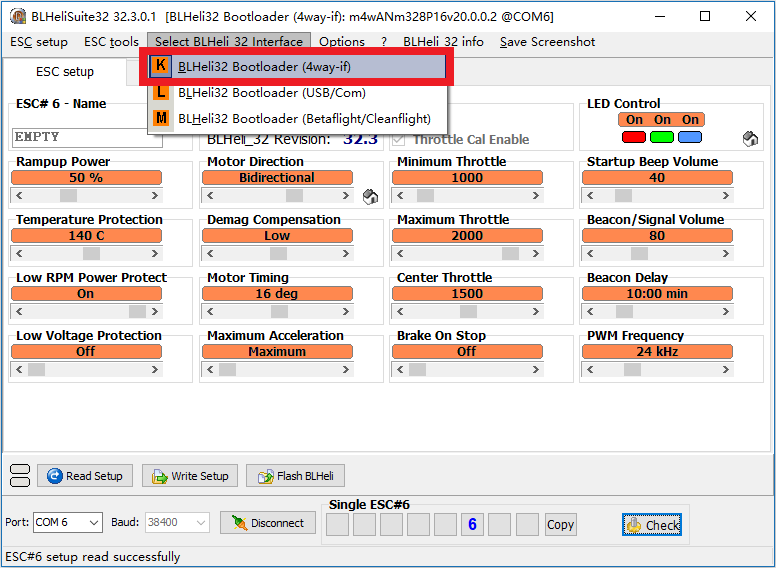Open the BLHeli 32 info menu

pyautogui.click(x=443, y=41)
